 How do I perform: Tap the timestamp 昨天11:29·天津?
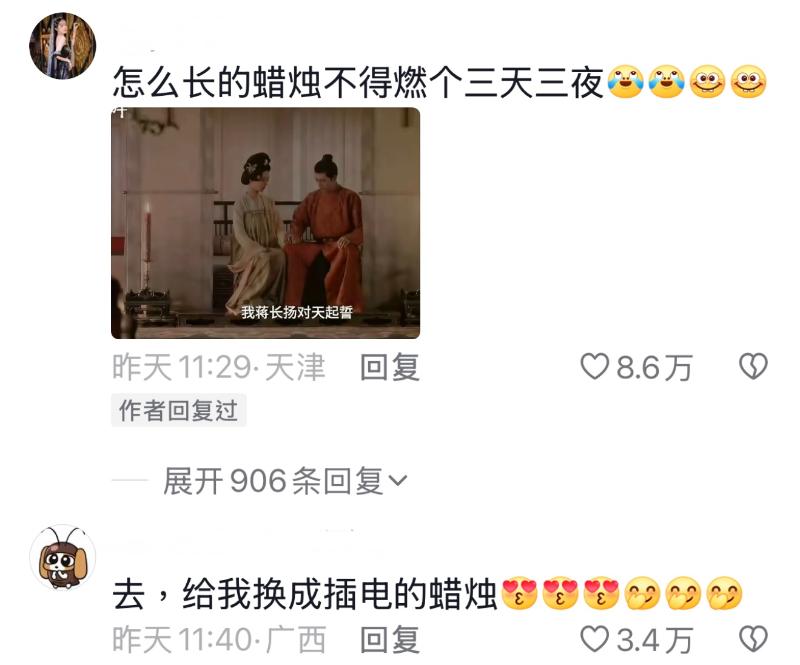[219, 367]
